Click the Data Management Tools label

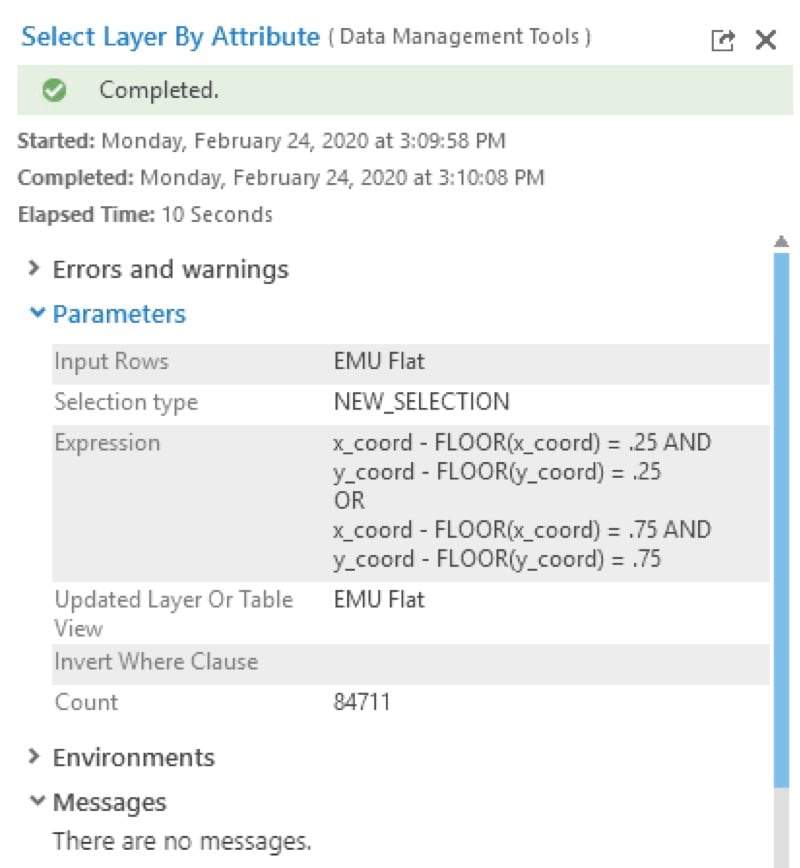[x=460, y=38]
